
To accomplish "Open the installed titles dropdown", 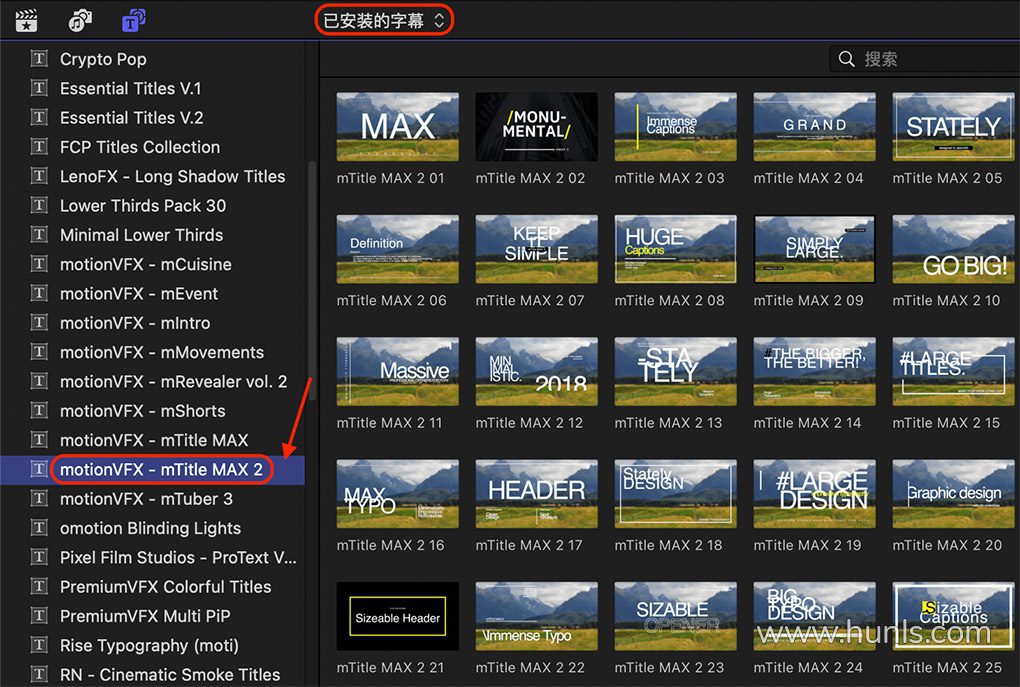I will tap(384, 21).
